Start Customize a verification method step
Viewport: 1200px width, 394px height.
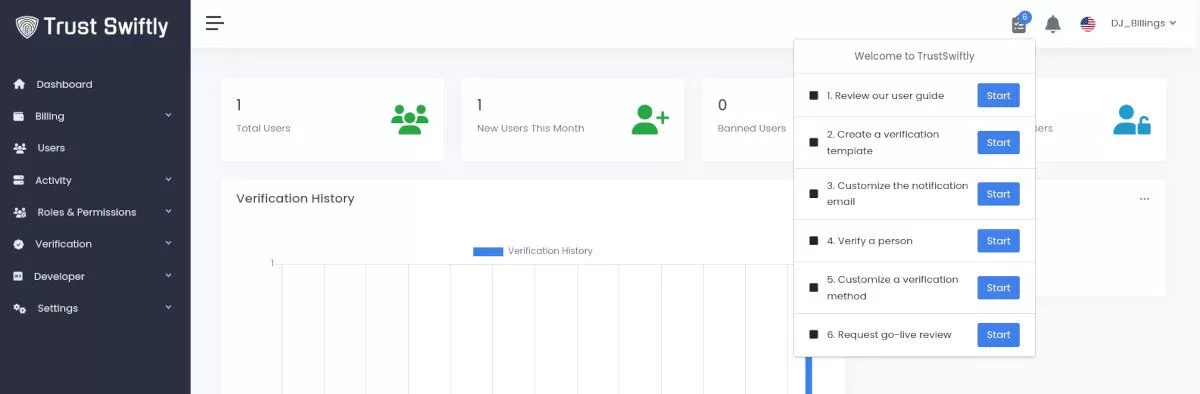998,287
